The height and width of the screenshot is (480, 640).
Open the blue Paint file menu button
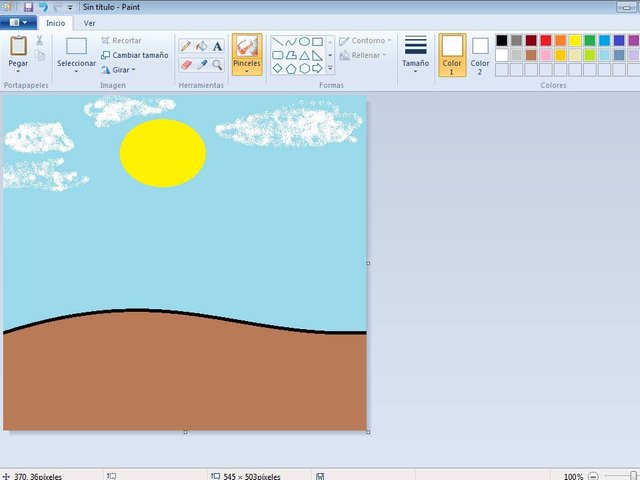tap(18, 22)
